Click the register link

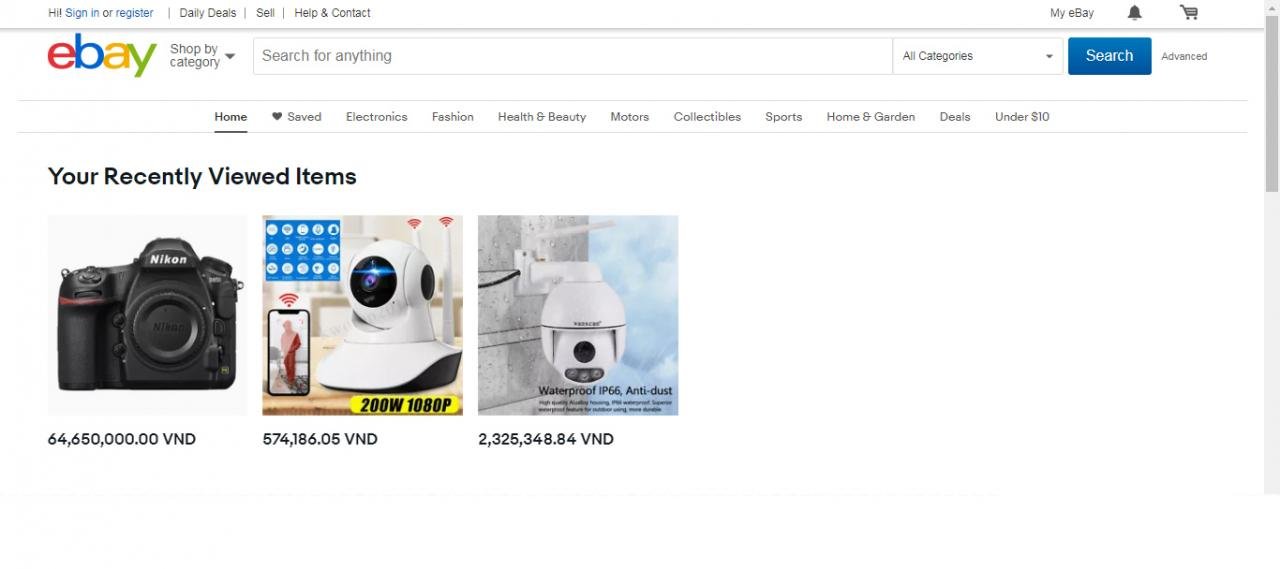tap(135, 13)
